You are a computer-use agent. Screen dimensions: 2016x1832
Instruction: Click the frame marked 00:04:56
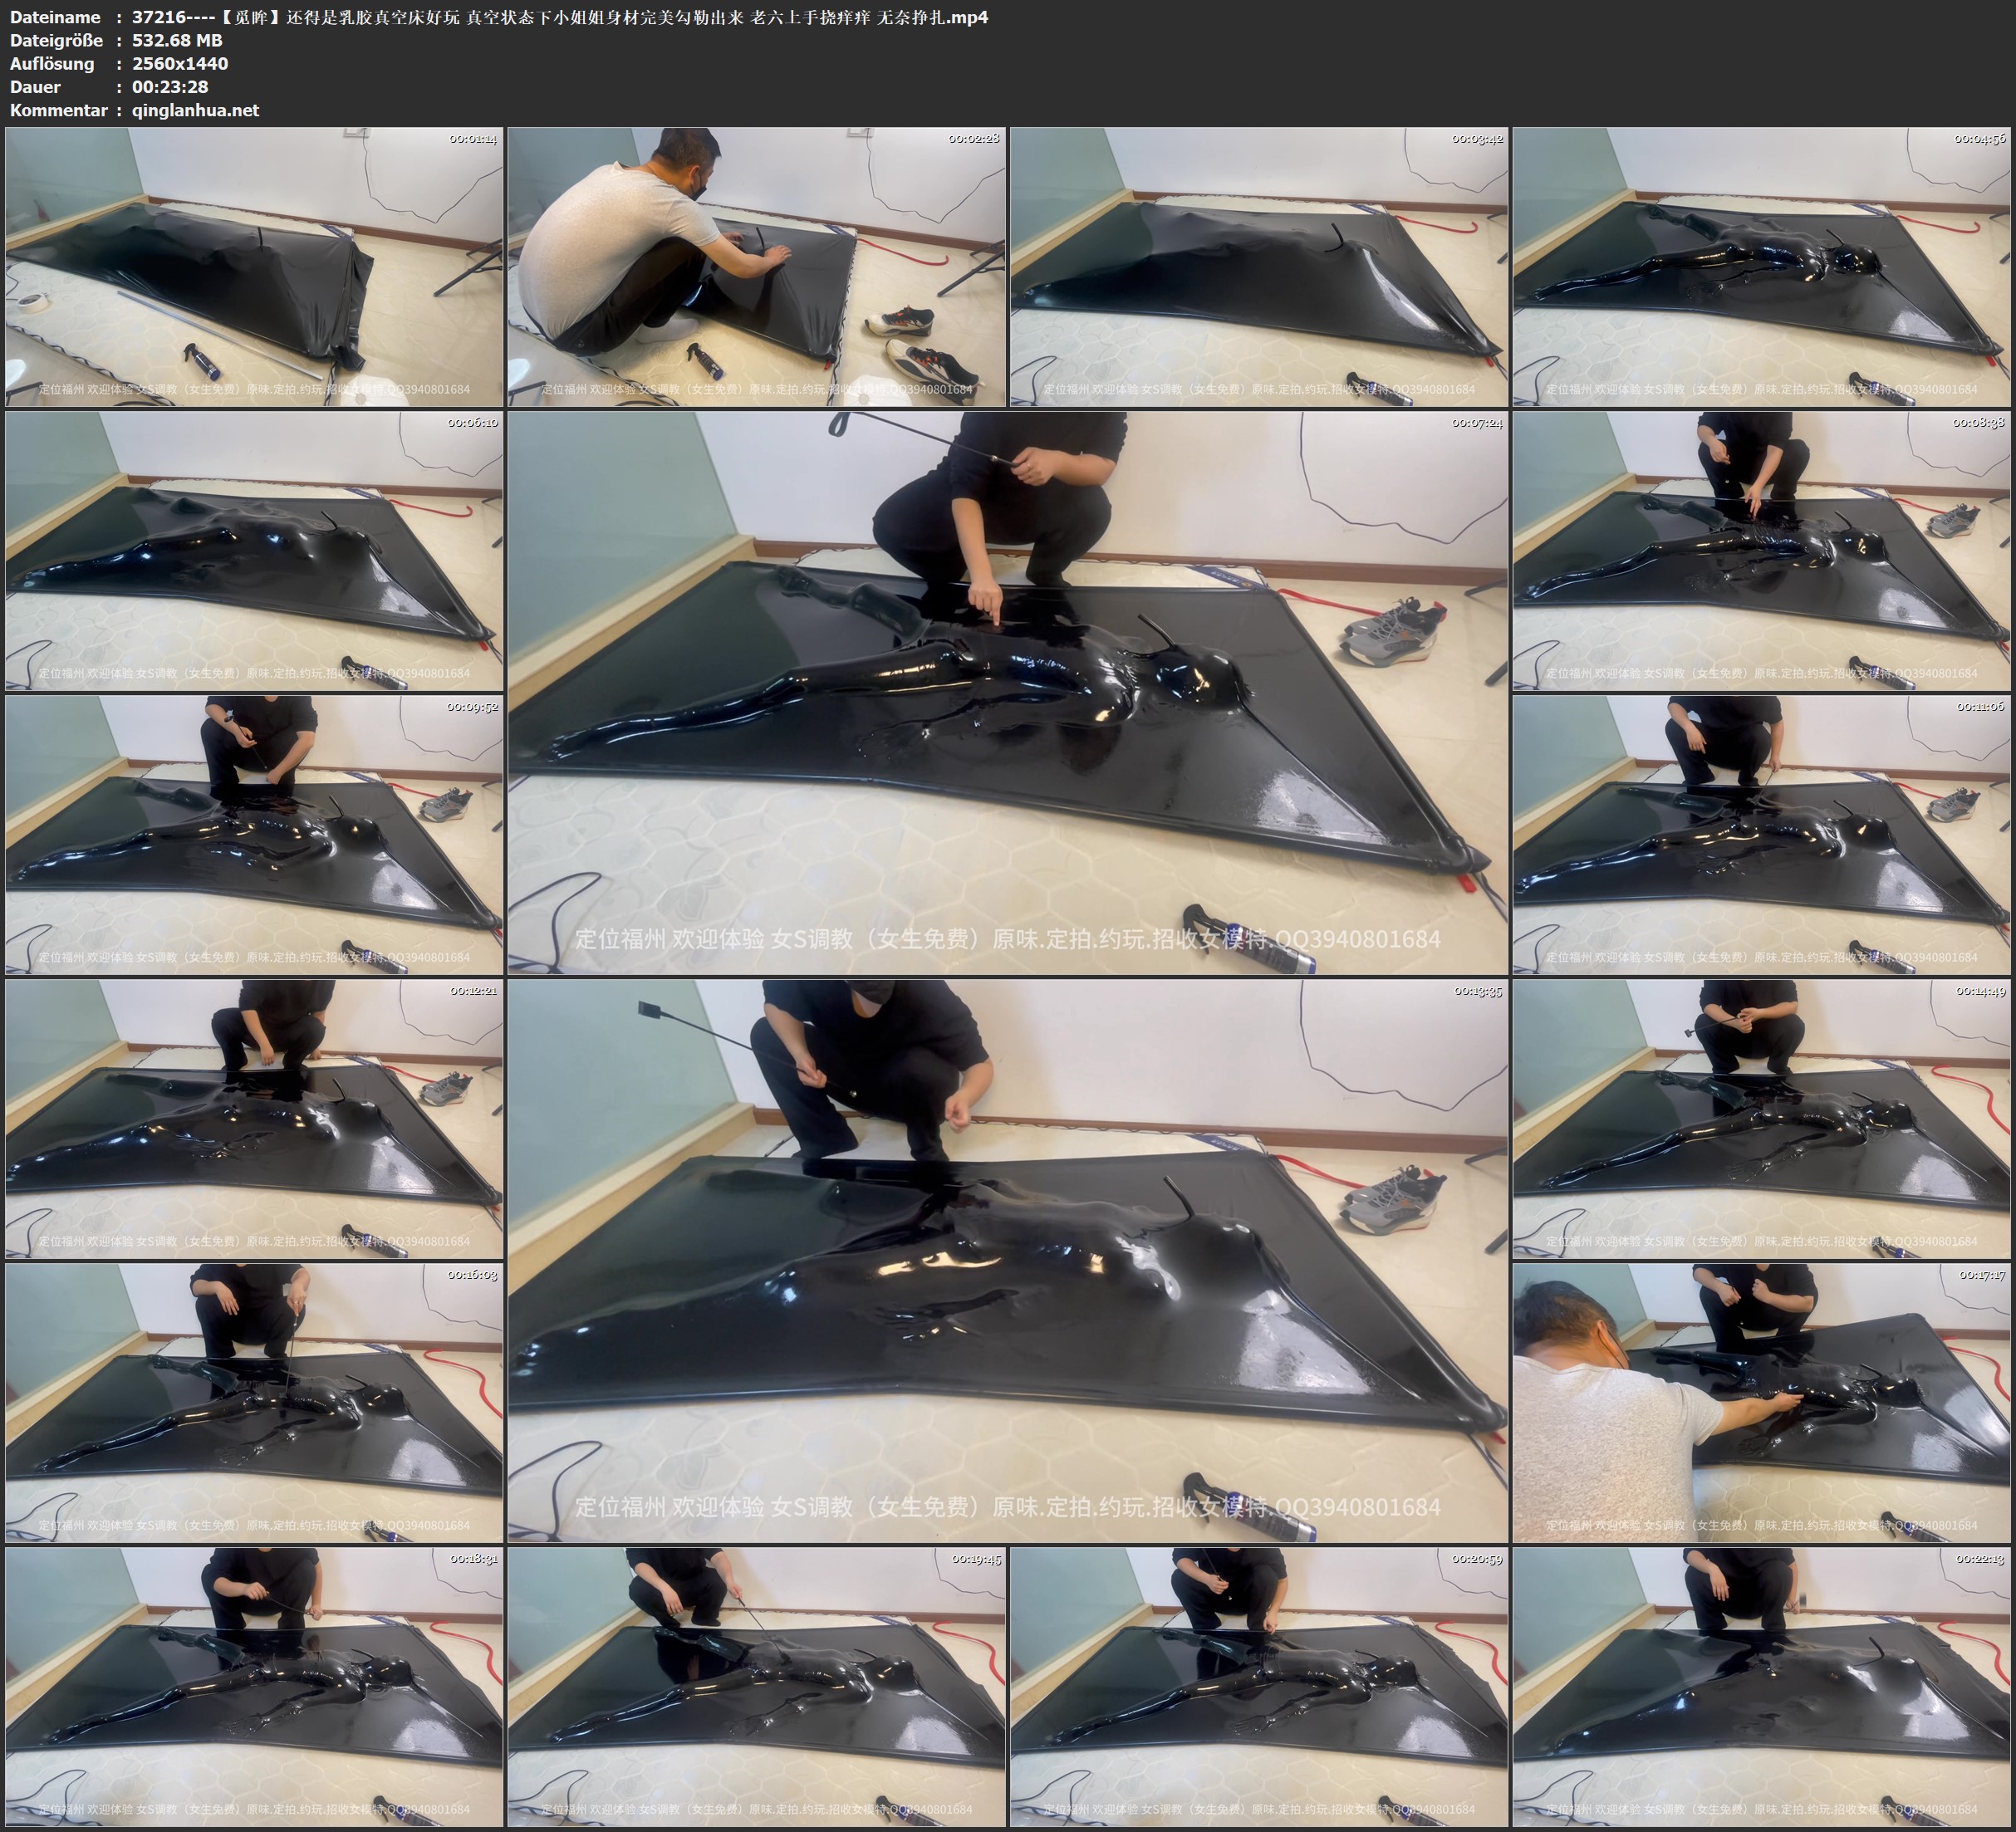pyautogui.click(x=1762, y=267)
